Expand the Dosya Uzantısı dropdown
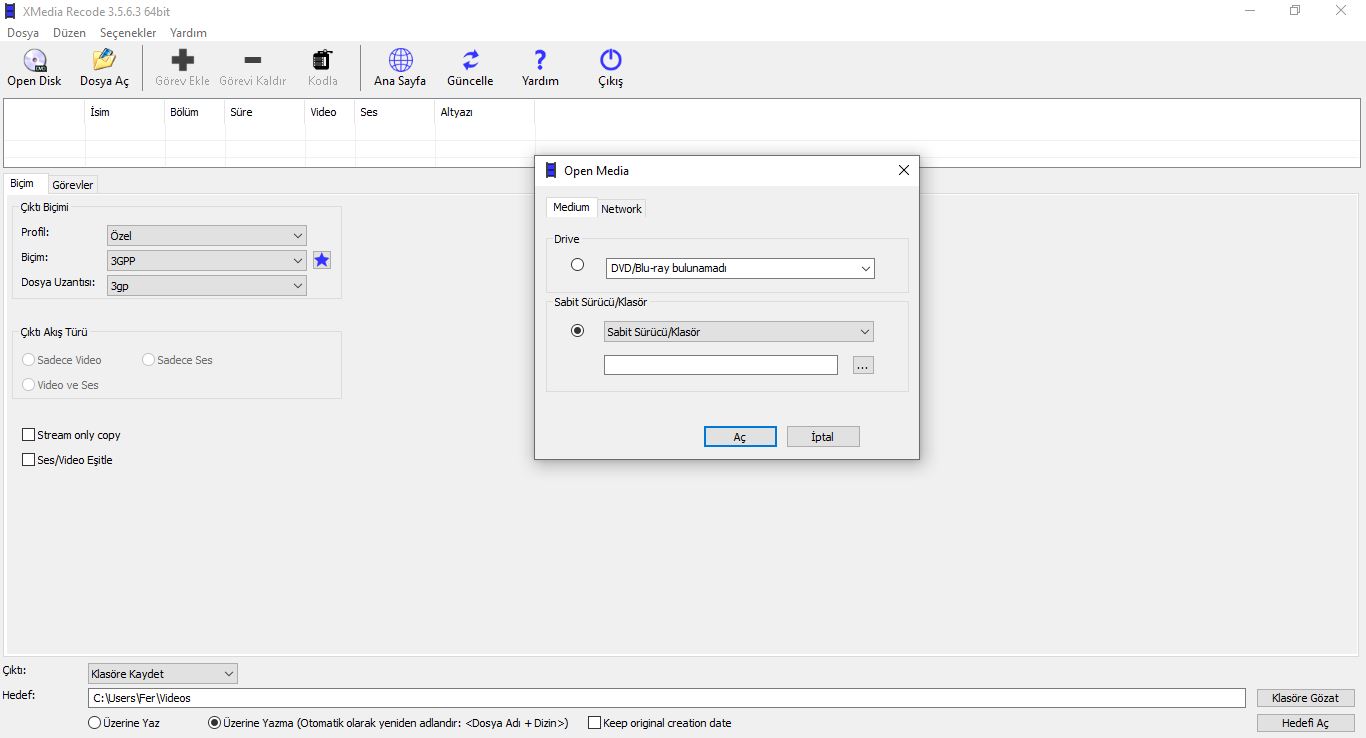 click(x=207, y=285)
